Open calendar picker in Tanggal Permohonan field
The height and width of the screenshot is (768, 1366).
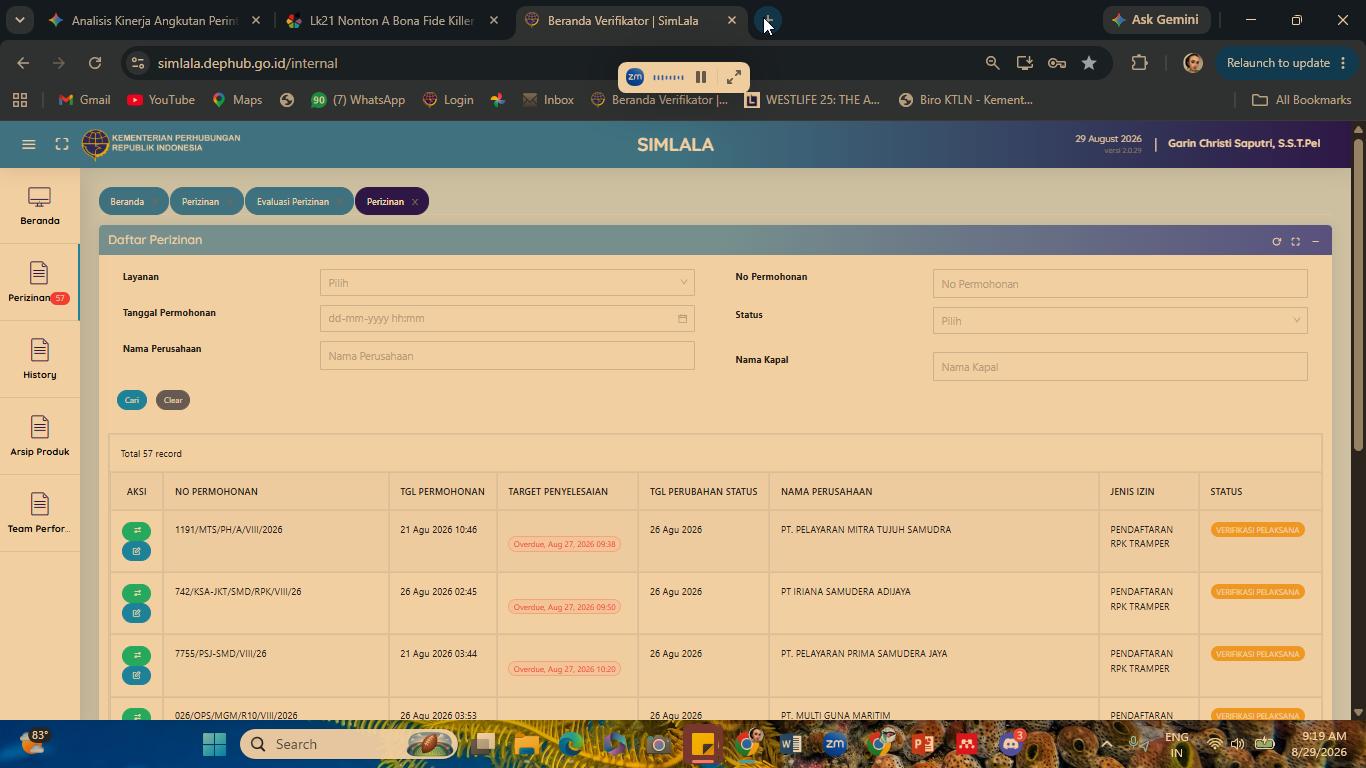(x=682, y=319)
